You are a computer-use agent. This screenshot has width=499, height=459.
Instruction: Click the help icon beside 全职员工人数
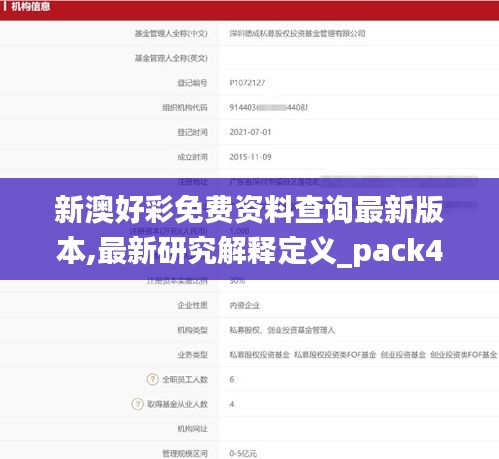[152, 379]
